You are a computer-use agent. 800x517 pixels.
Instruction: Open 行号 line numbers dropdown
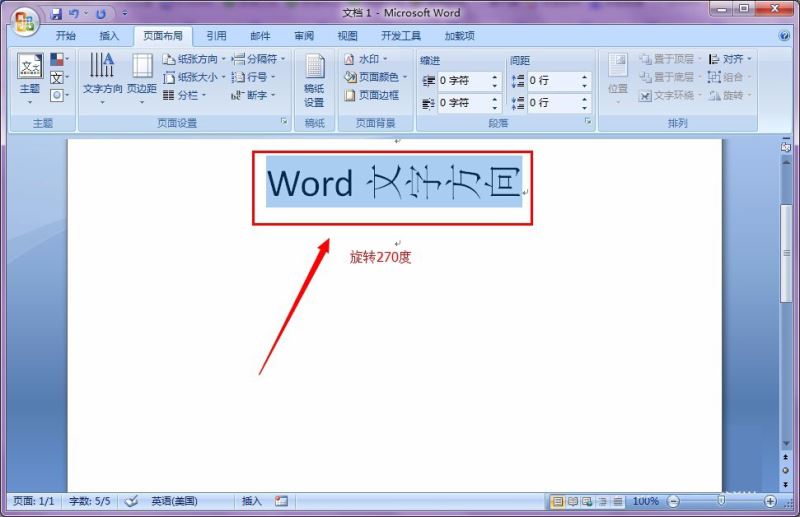(253, 77)
